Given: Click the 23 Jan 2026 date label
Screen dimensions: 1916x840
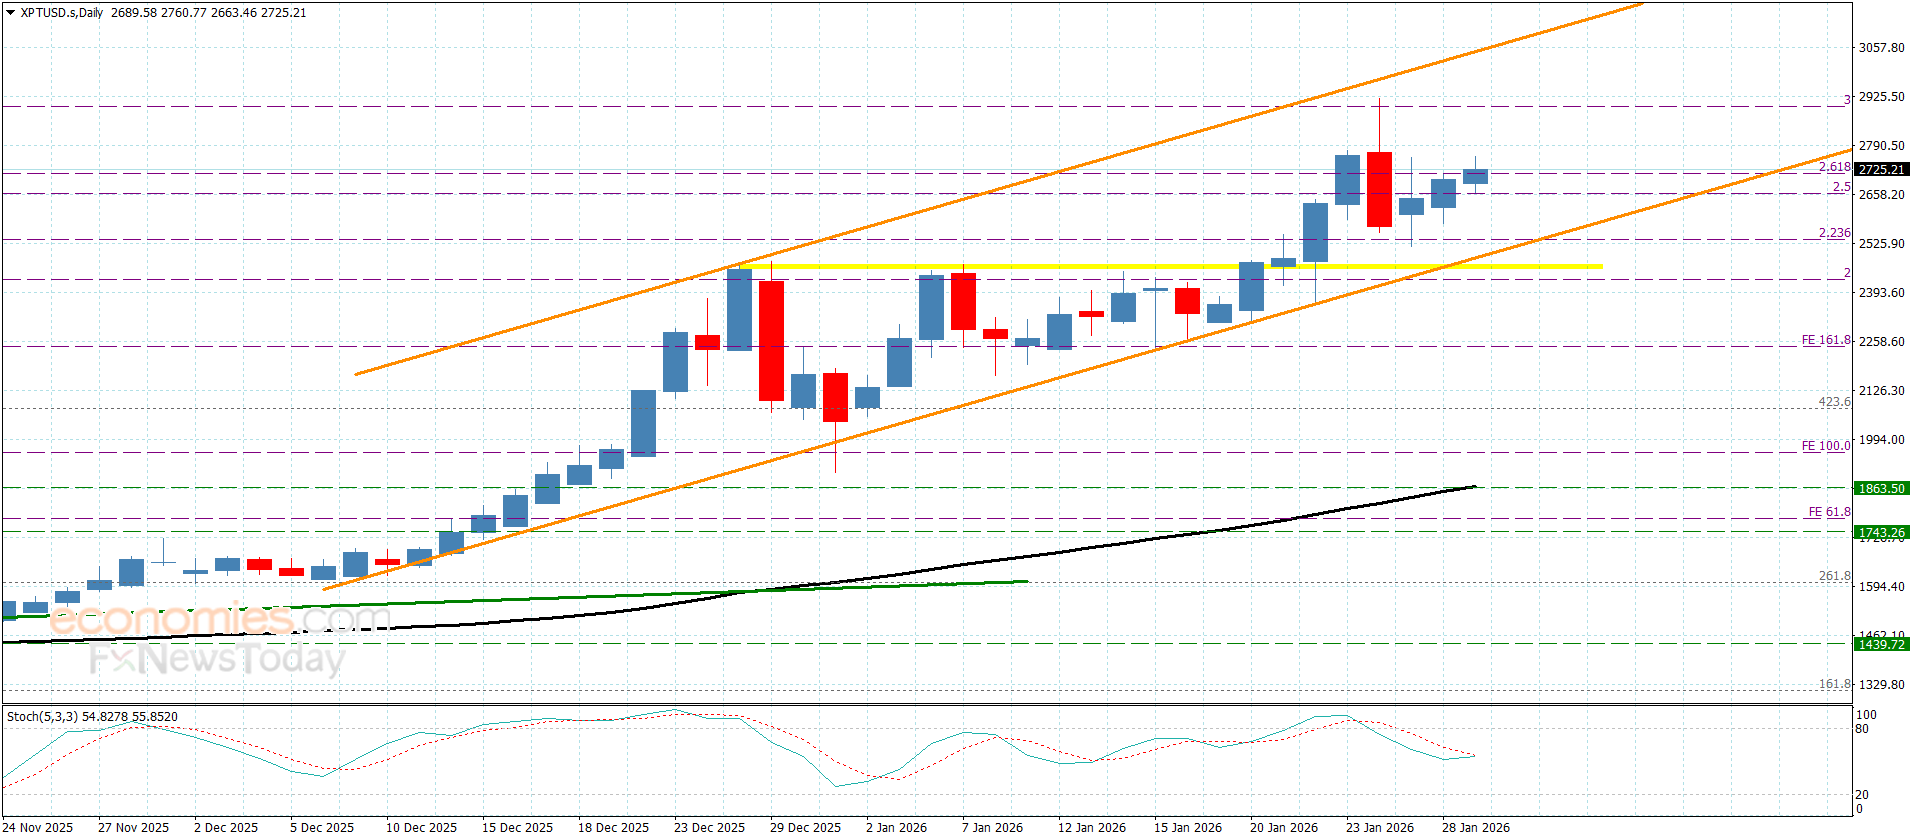Looking at the screenshot, I should click(x=1379, y=827).
